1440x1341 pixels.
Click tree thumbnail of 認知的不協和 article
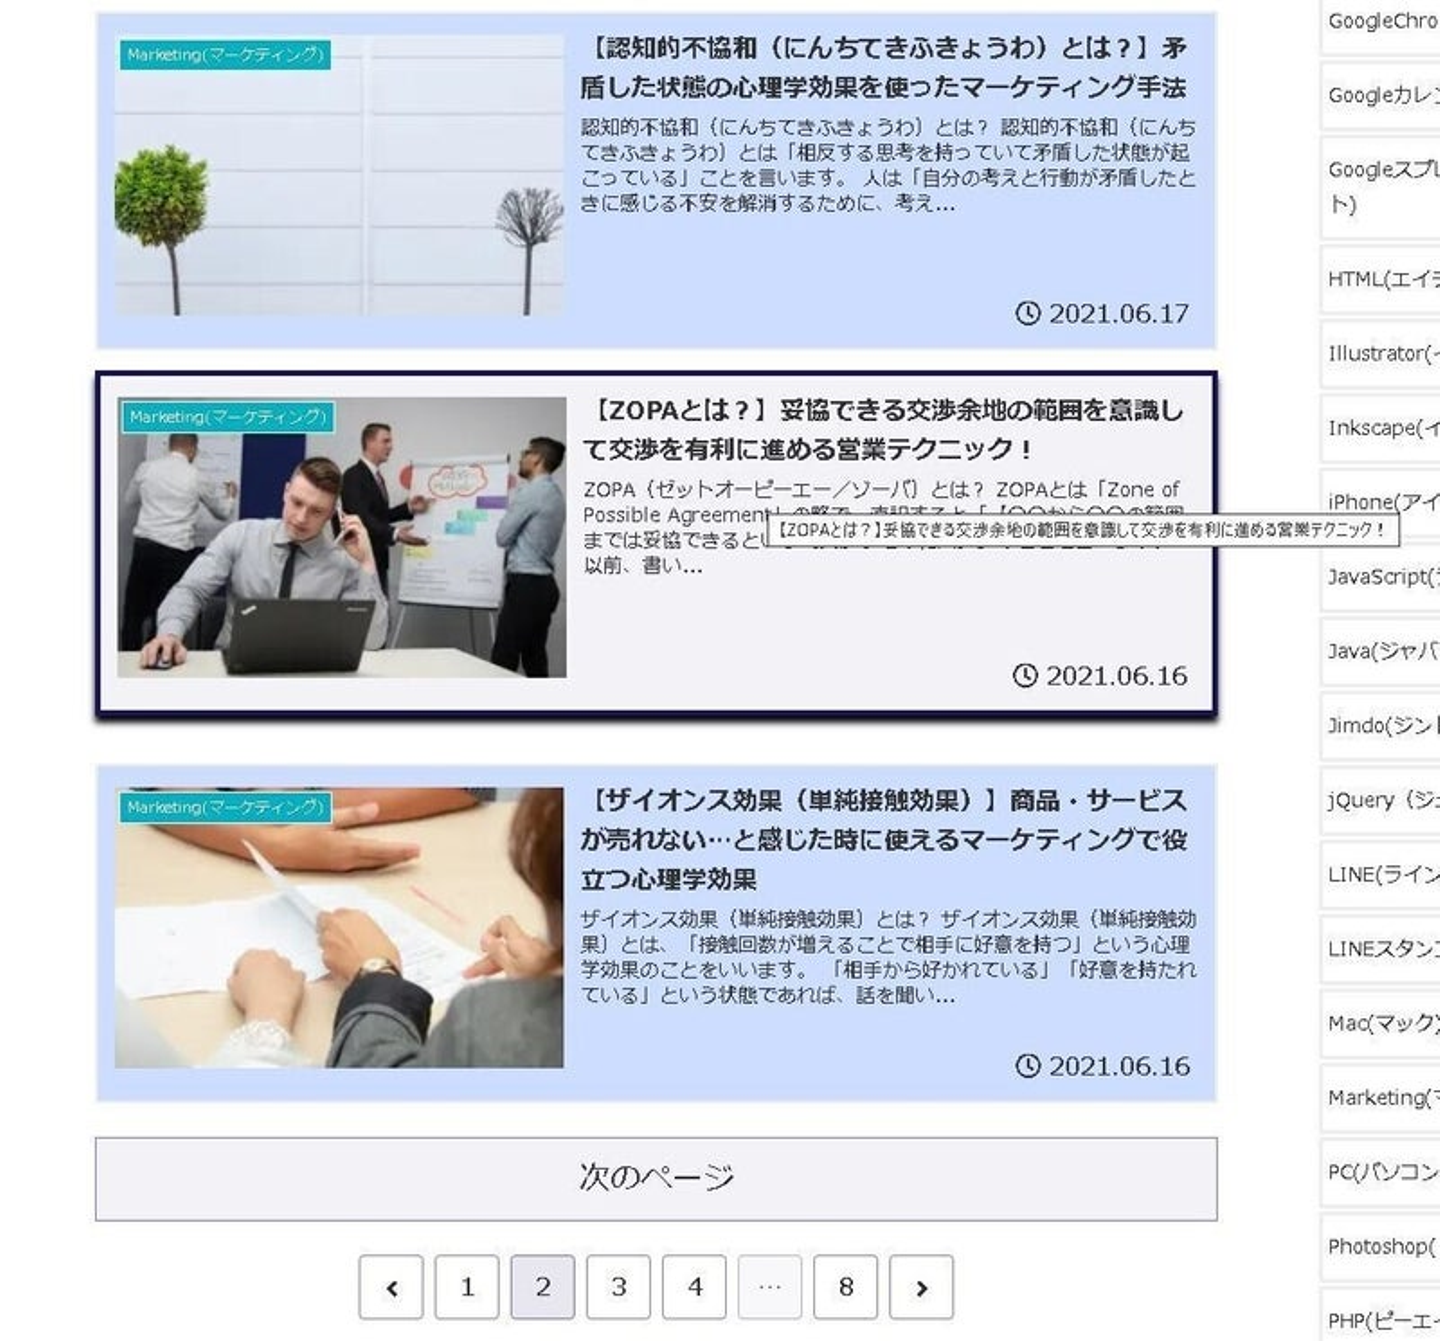339,175
